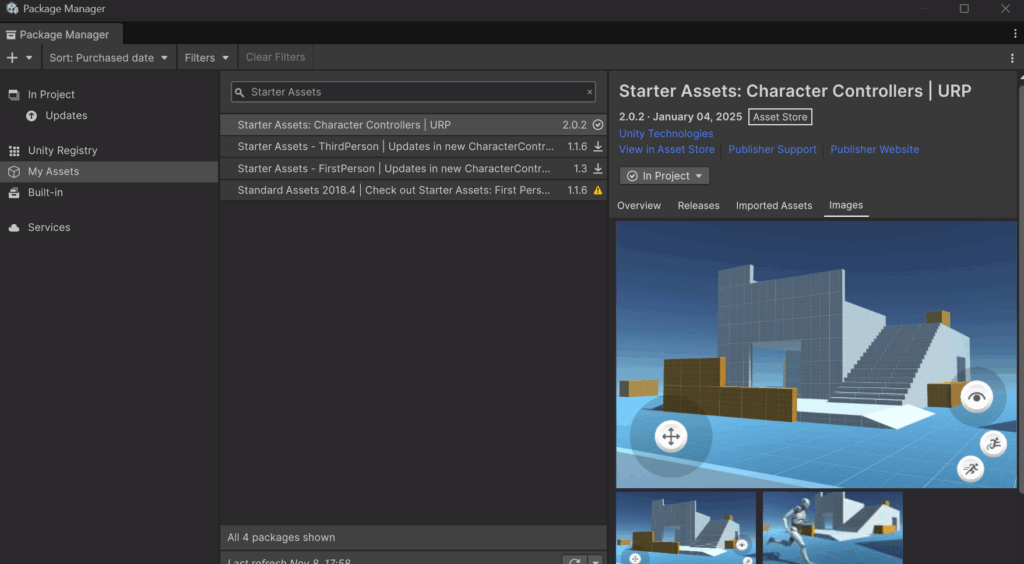Image resolution: width=1024 pixels, height=564 pixels.
Task: Click the warning icon on Standard Assets 2018.4
Action: (598, 190)
